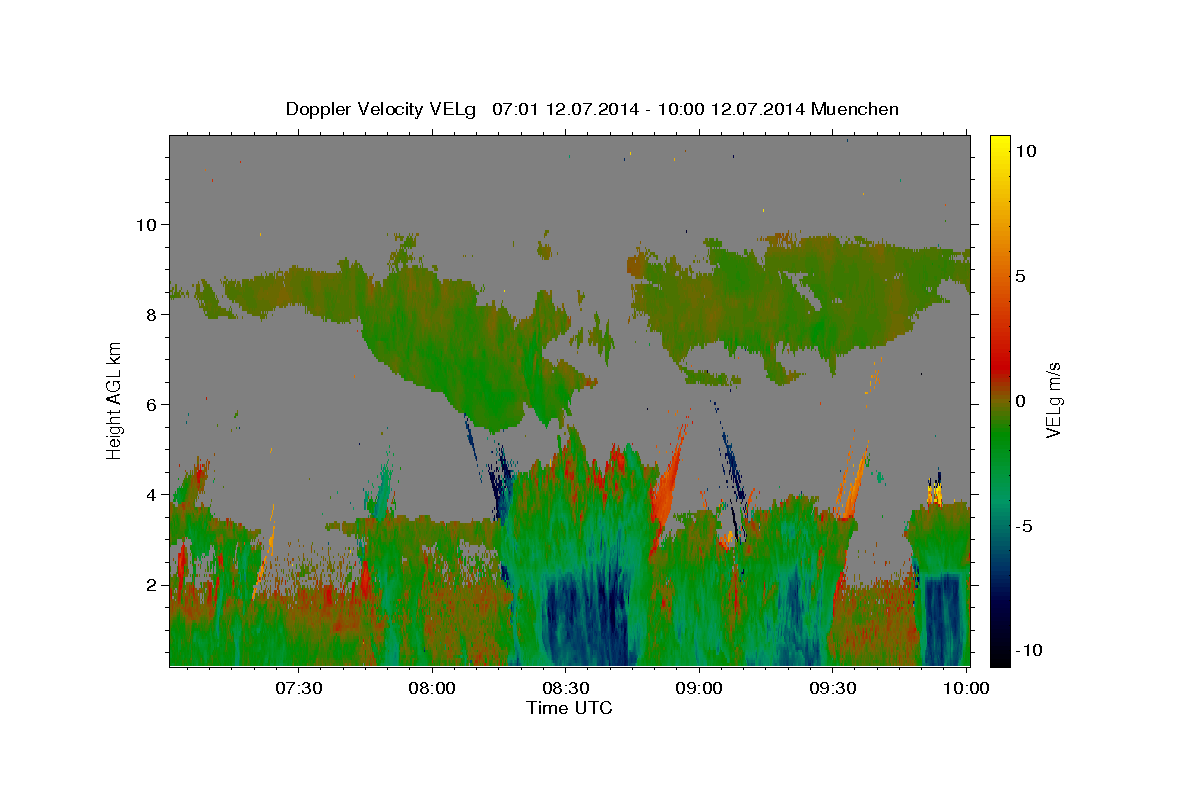1200x800 pixels.
Task: Click the '08:30' time tick label
Action: [x=565, y=688]
